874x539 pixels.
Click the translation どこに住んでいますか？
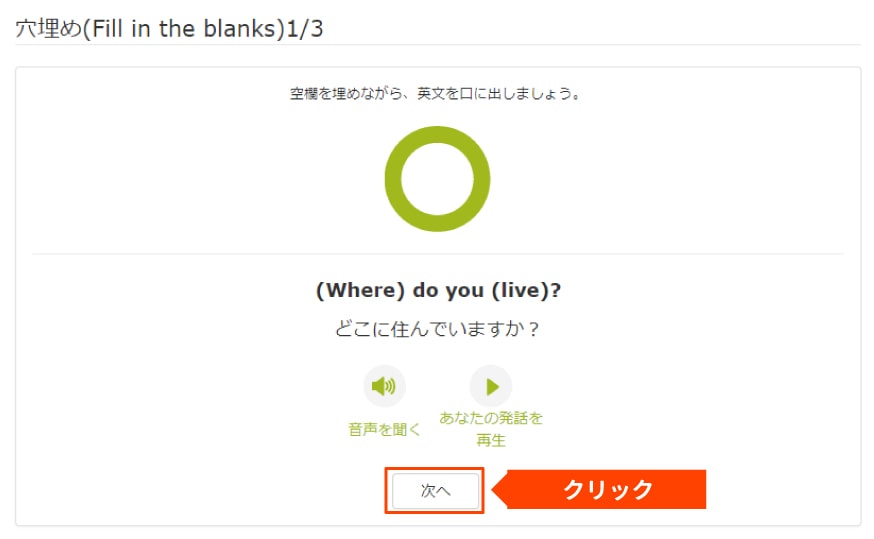(x=438, y=329)
